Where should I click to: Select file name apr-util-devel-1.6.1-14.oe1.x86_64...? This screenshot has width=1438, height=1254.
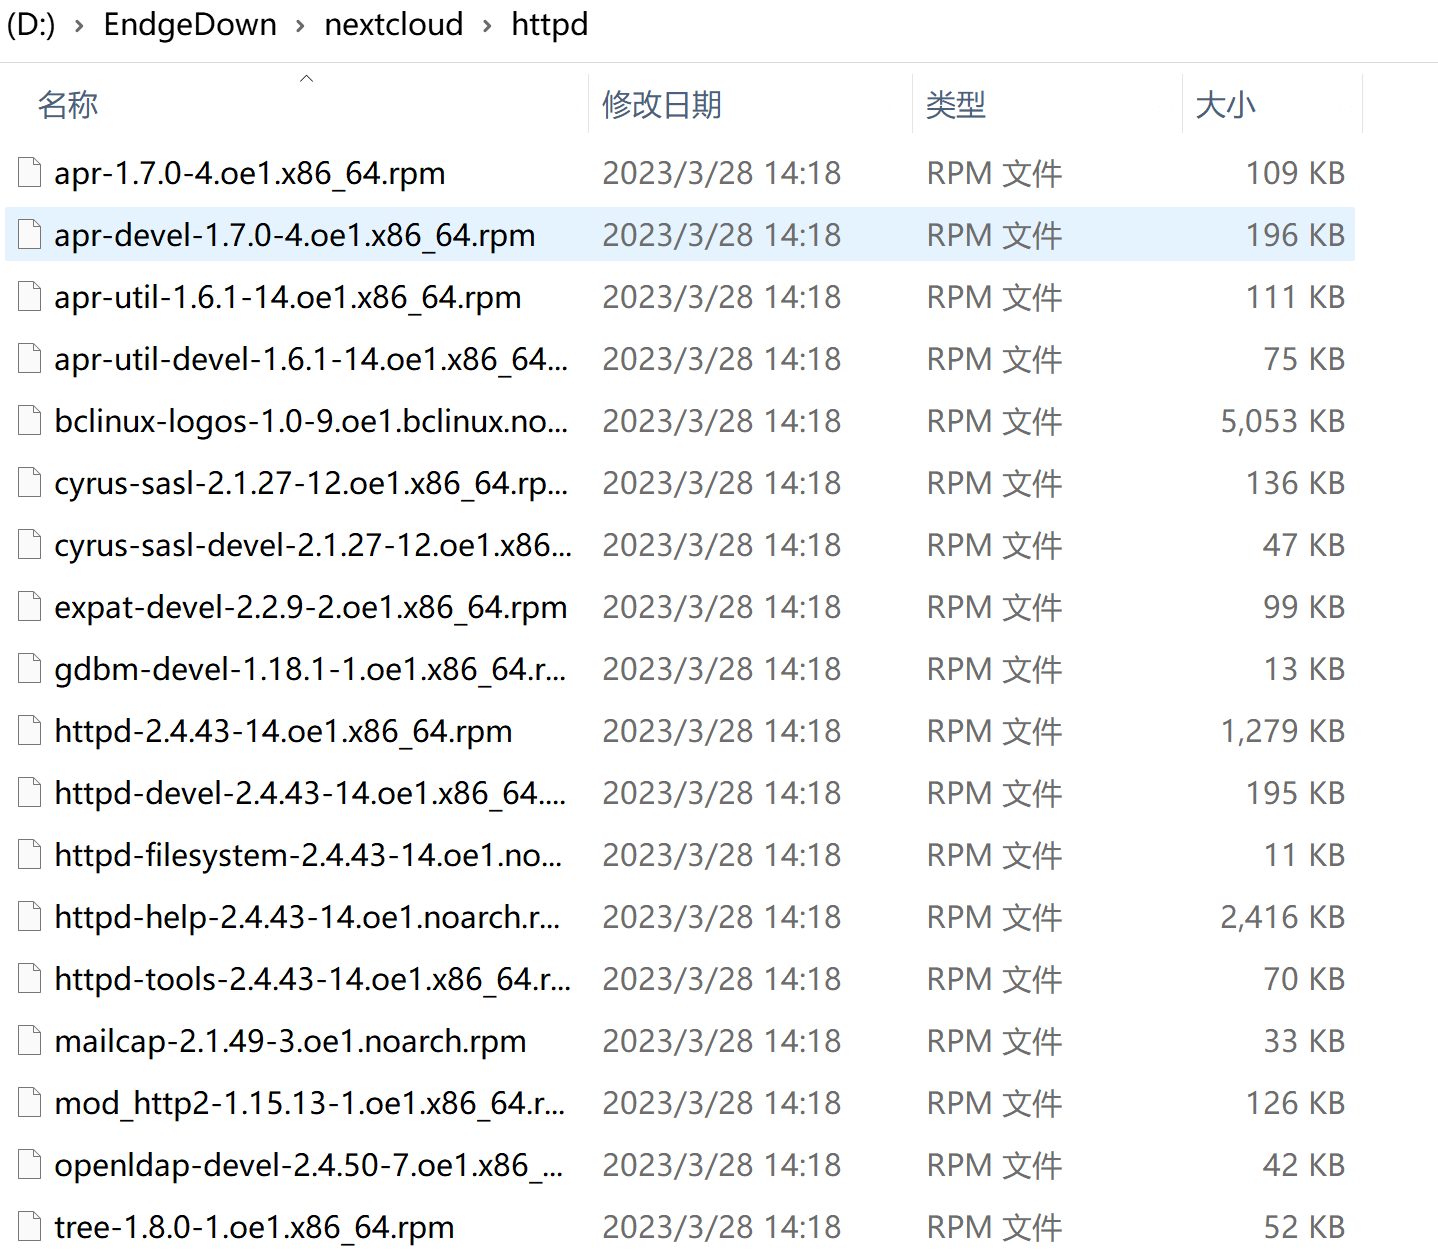click(x=311, y=359)
